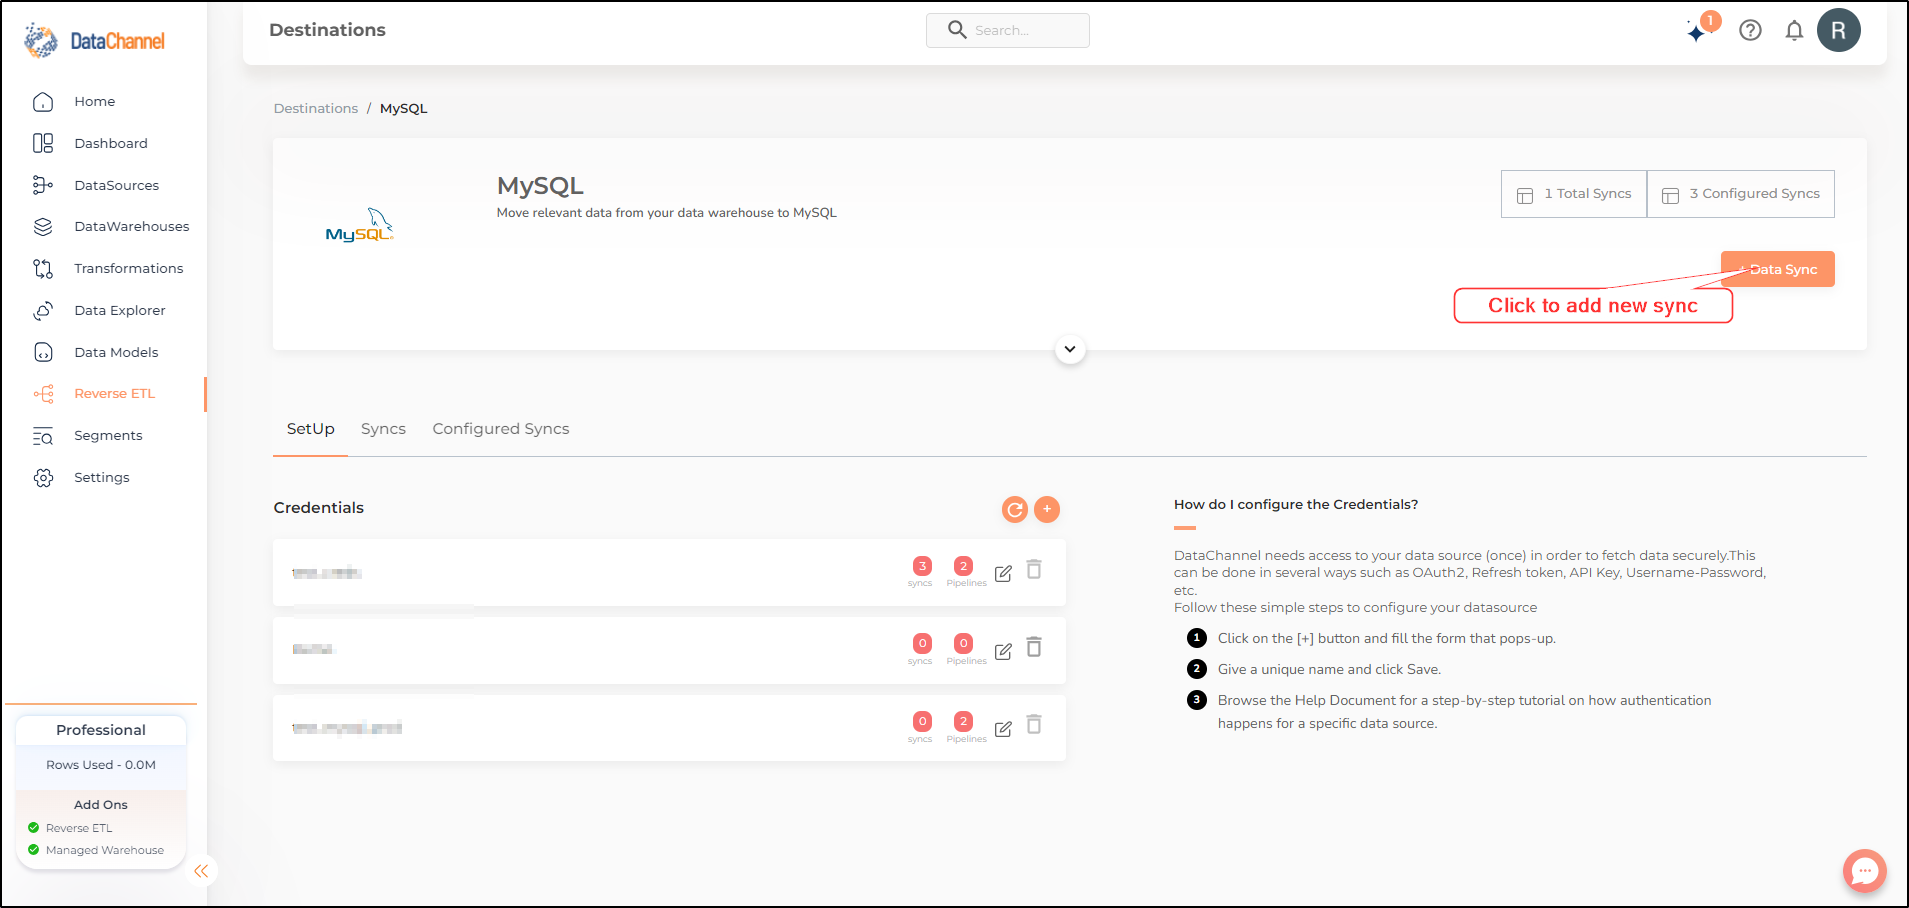Delete the second credential with 0 pipelines
This screenshot has width=1909, height=908.
coord(1034,648)
